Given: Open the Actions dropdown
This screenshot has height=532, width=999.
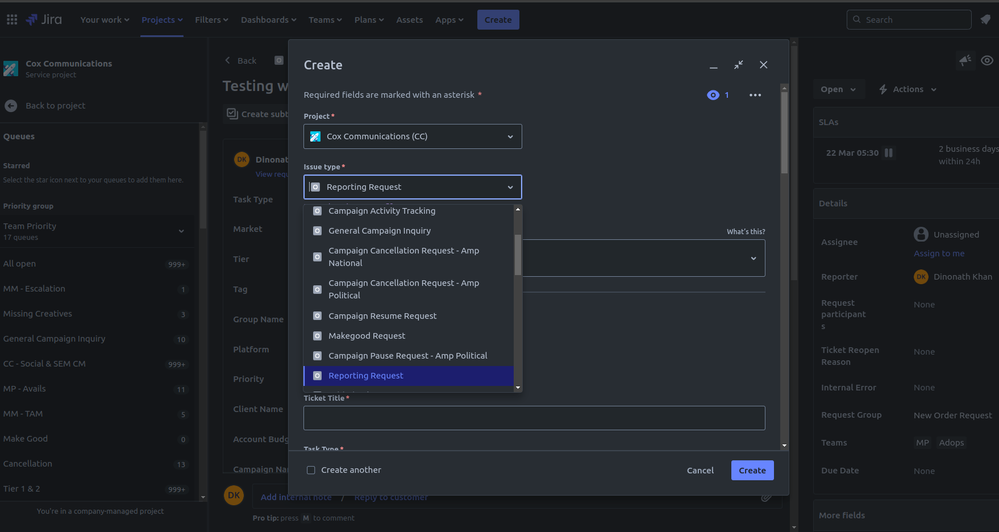Looking at the screenshot, I should pos(908,89).
